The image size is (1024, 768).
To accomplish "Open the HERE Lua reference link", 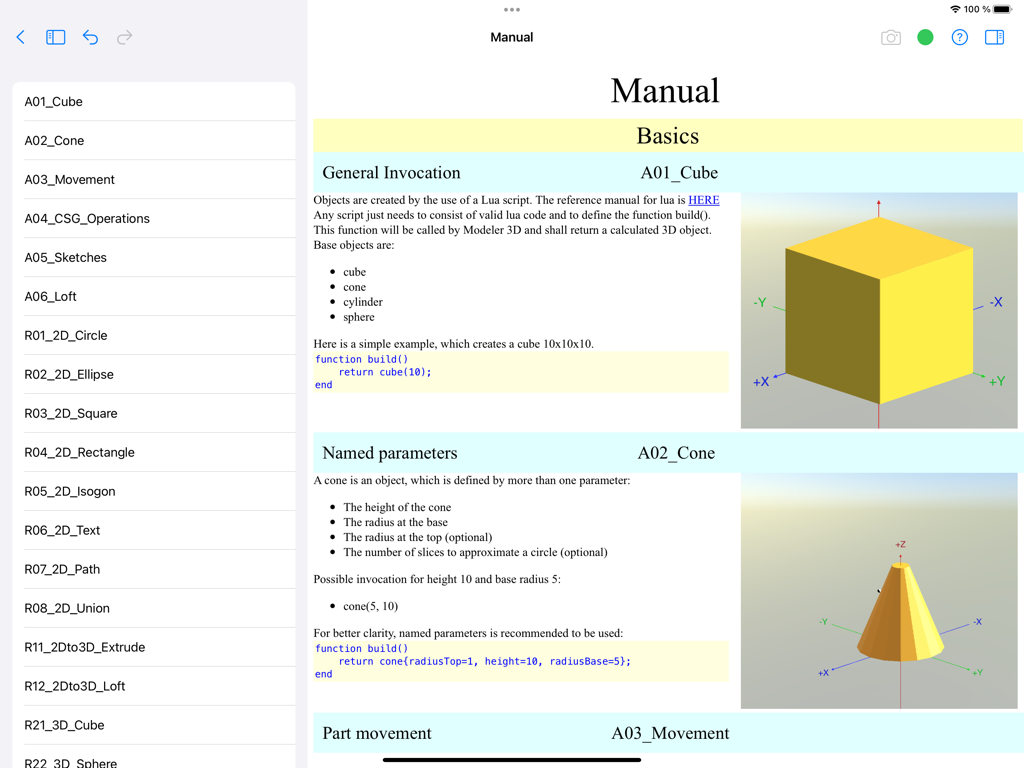I will pos(703,200).
